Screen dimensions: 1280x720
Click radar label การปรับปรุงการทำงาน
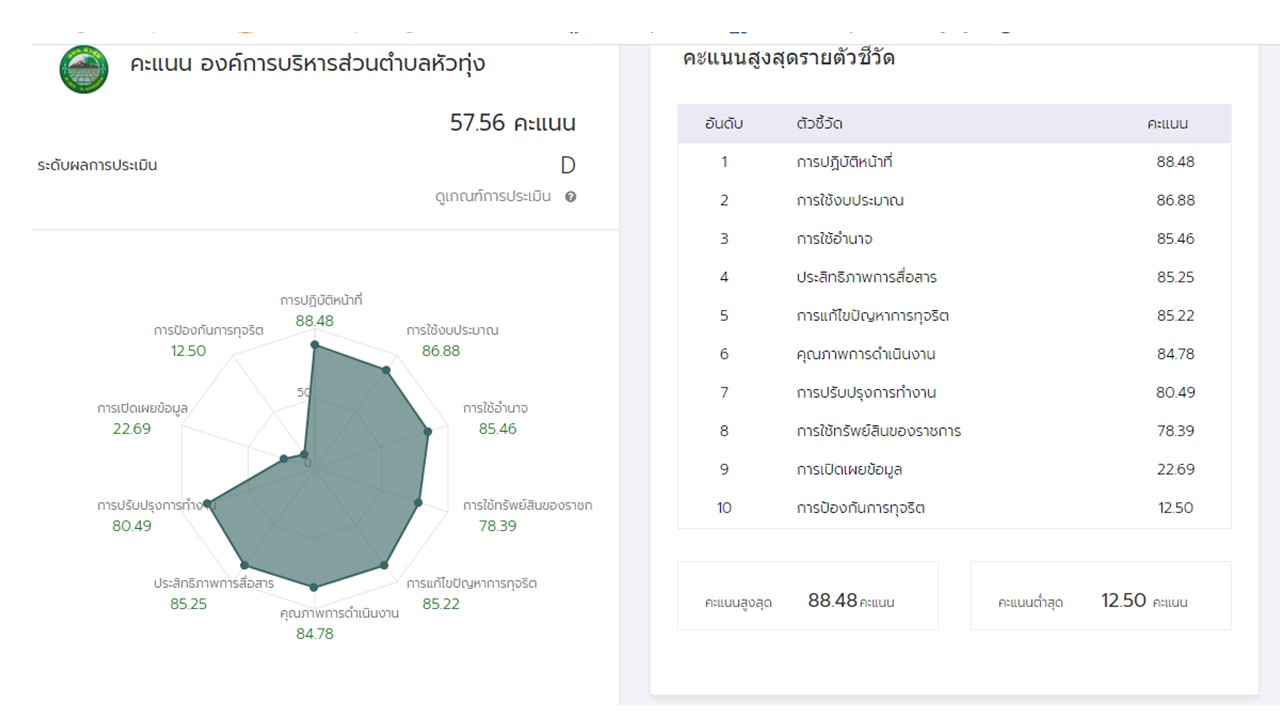click(157, 505)
